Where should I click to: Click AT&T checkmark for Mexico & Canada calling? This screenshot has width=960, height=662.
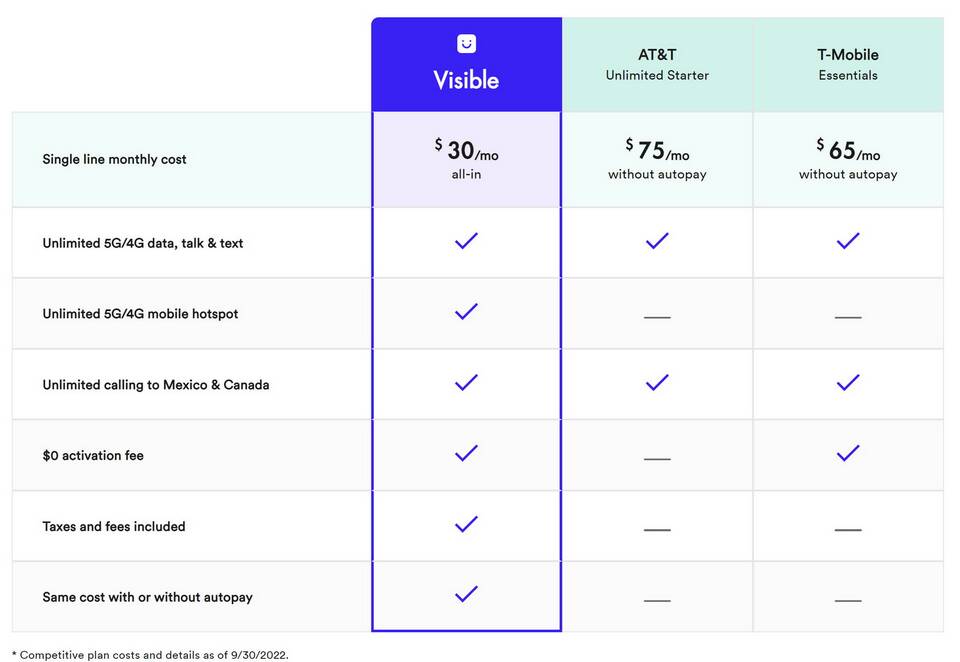click(x=658, y=382)
